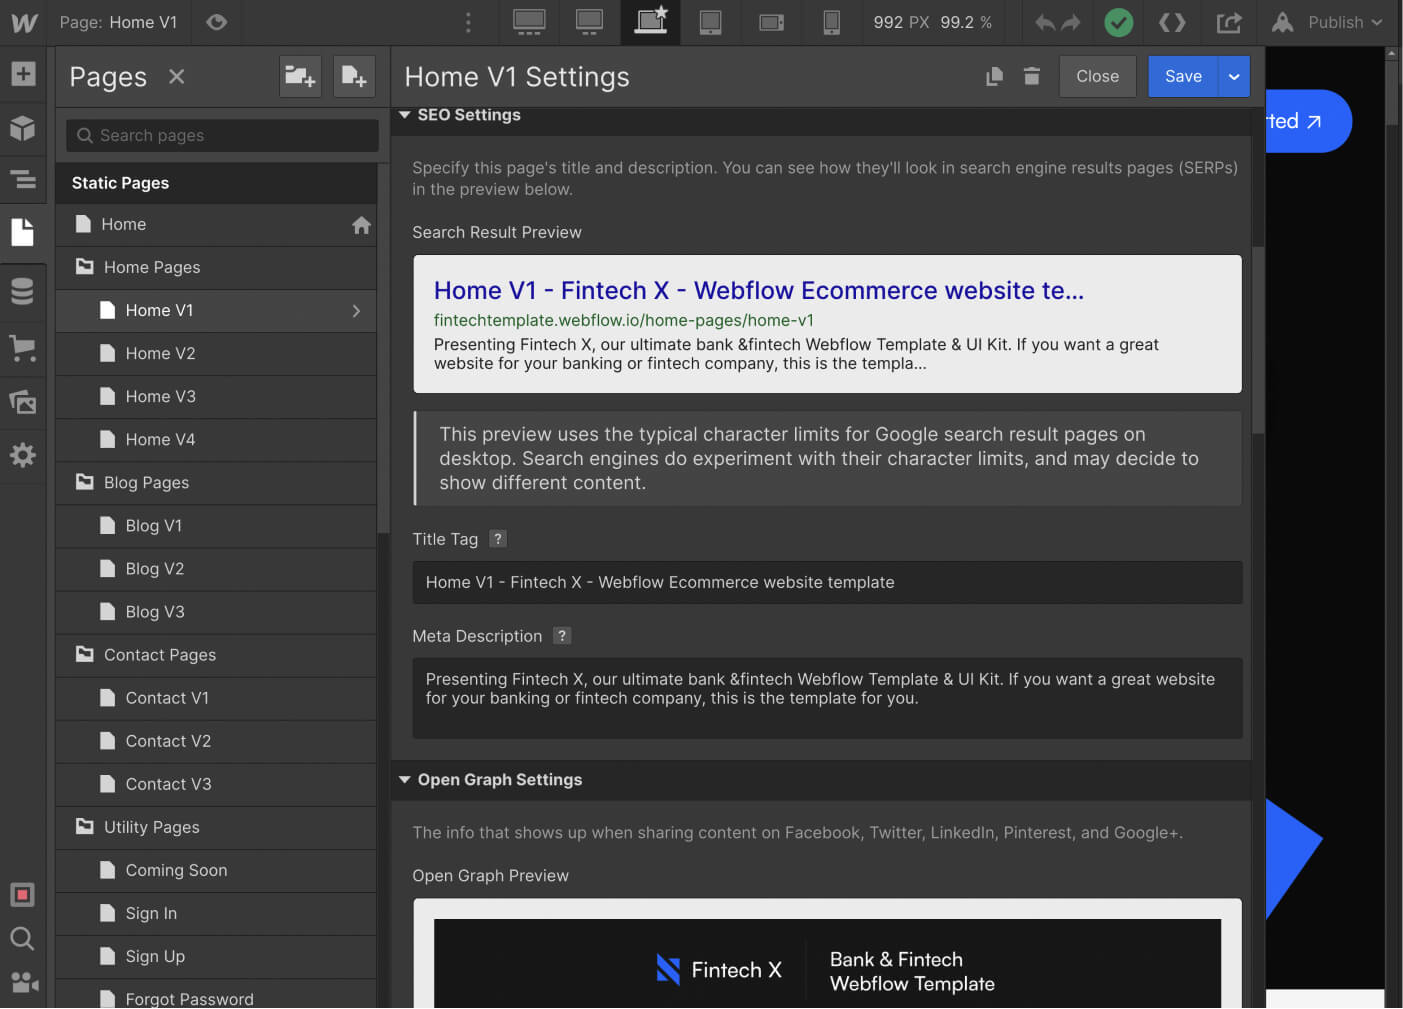Select the Contact V1 page
1403x1009 pixels.
point(216,698)
